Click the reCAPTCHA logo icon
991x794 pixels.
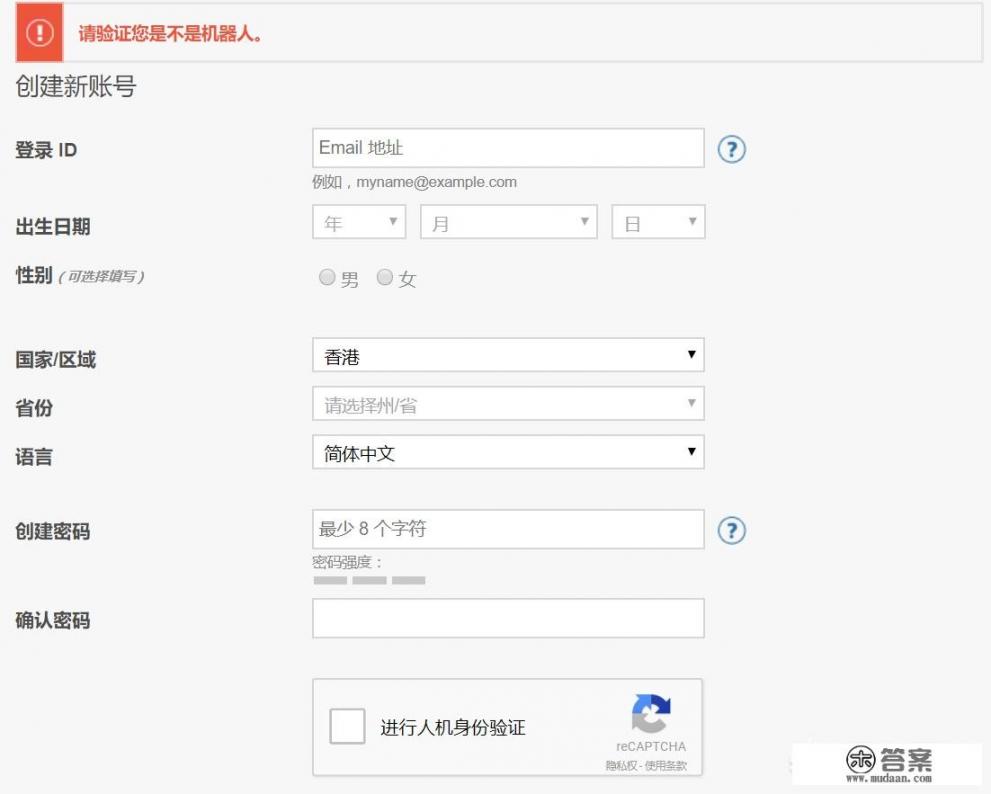[652, 710]
